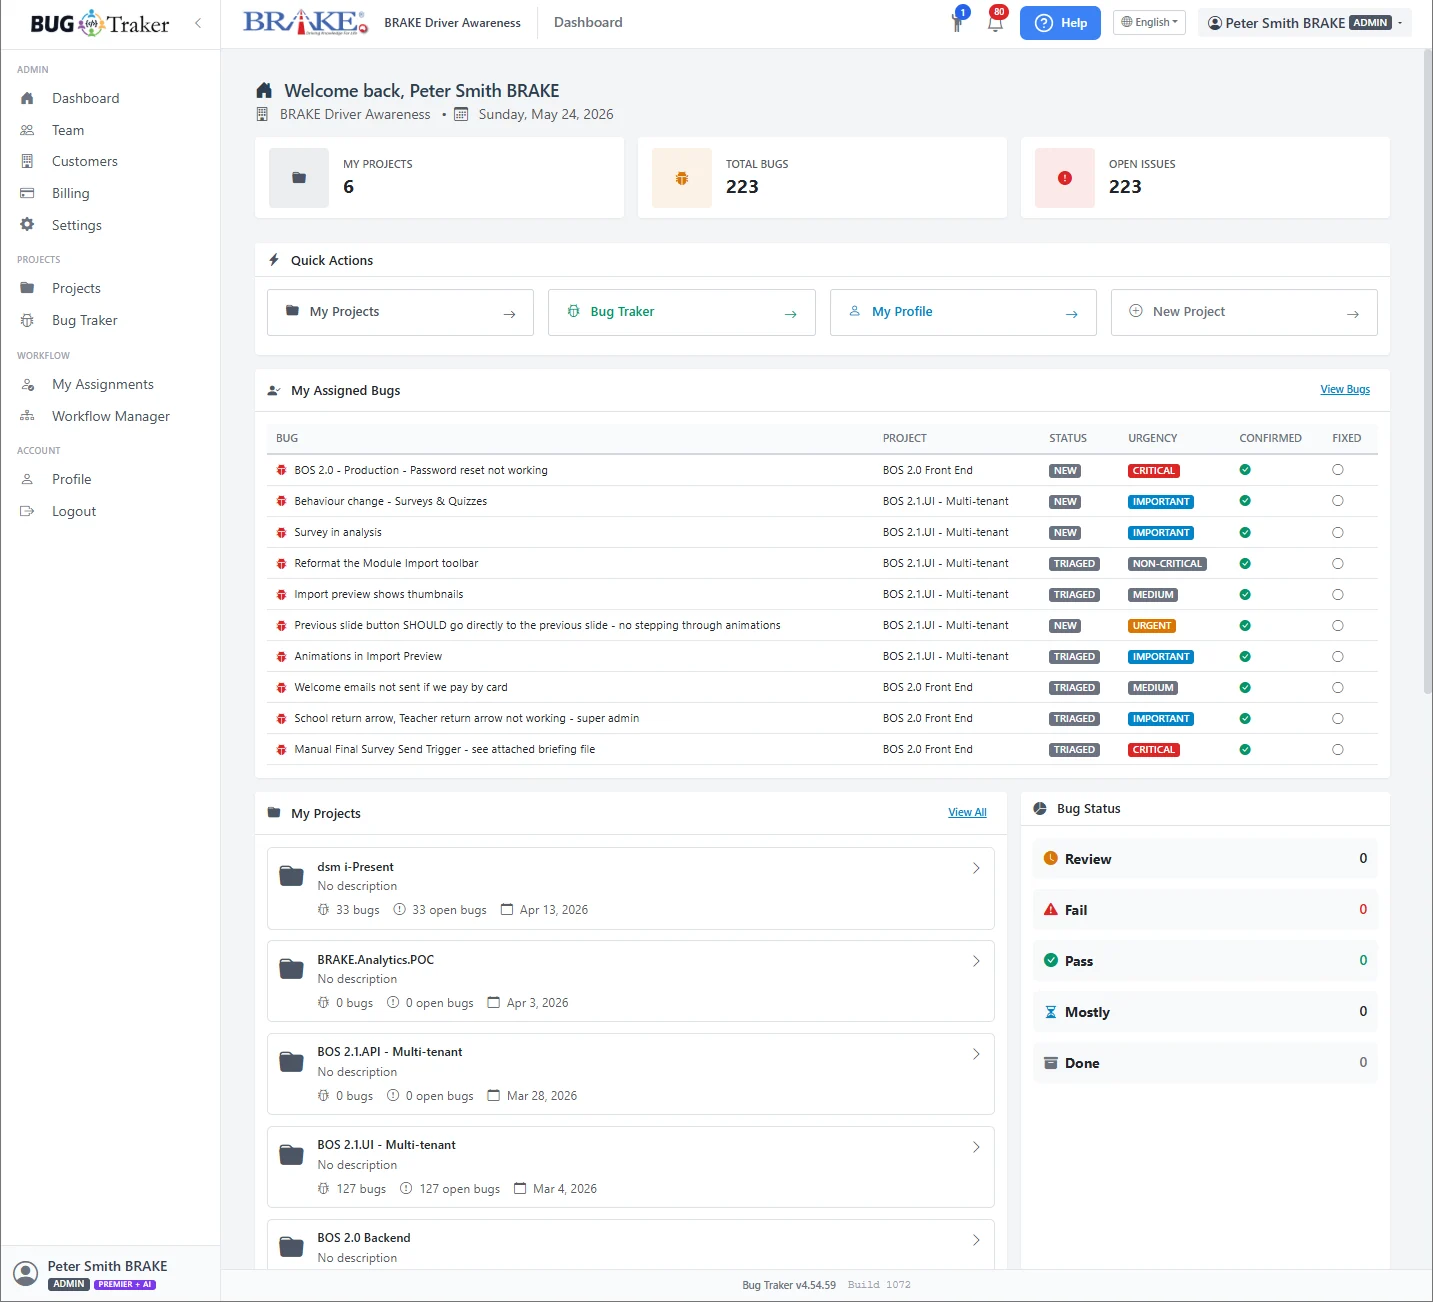The width and height of the screenshot is (1433, 1302).
Task: Go to Workflow Manager in sidebar
Action: tap(110, 416)
